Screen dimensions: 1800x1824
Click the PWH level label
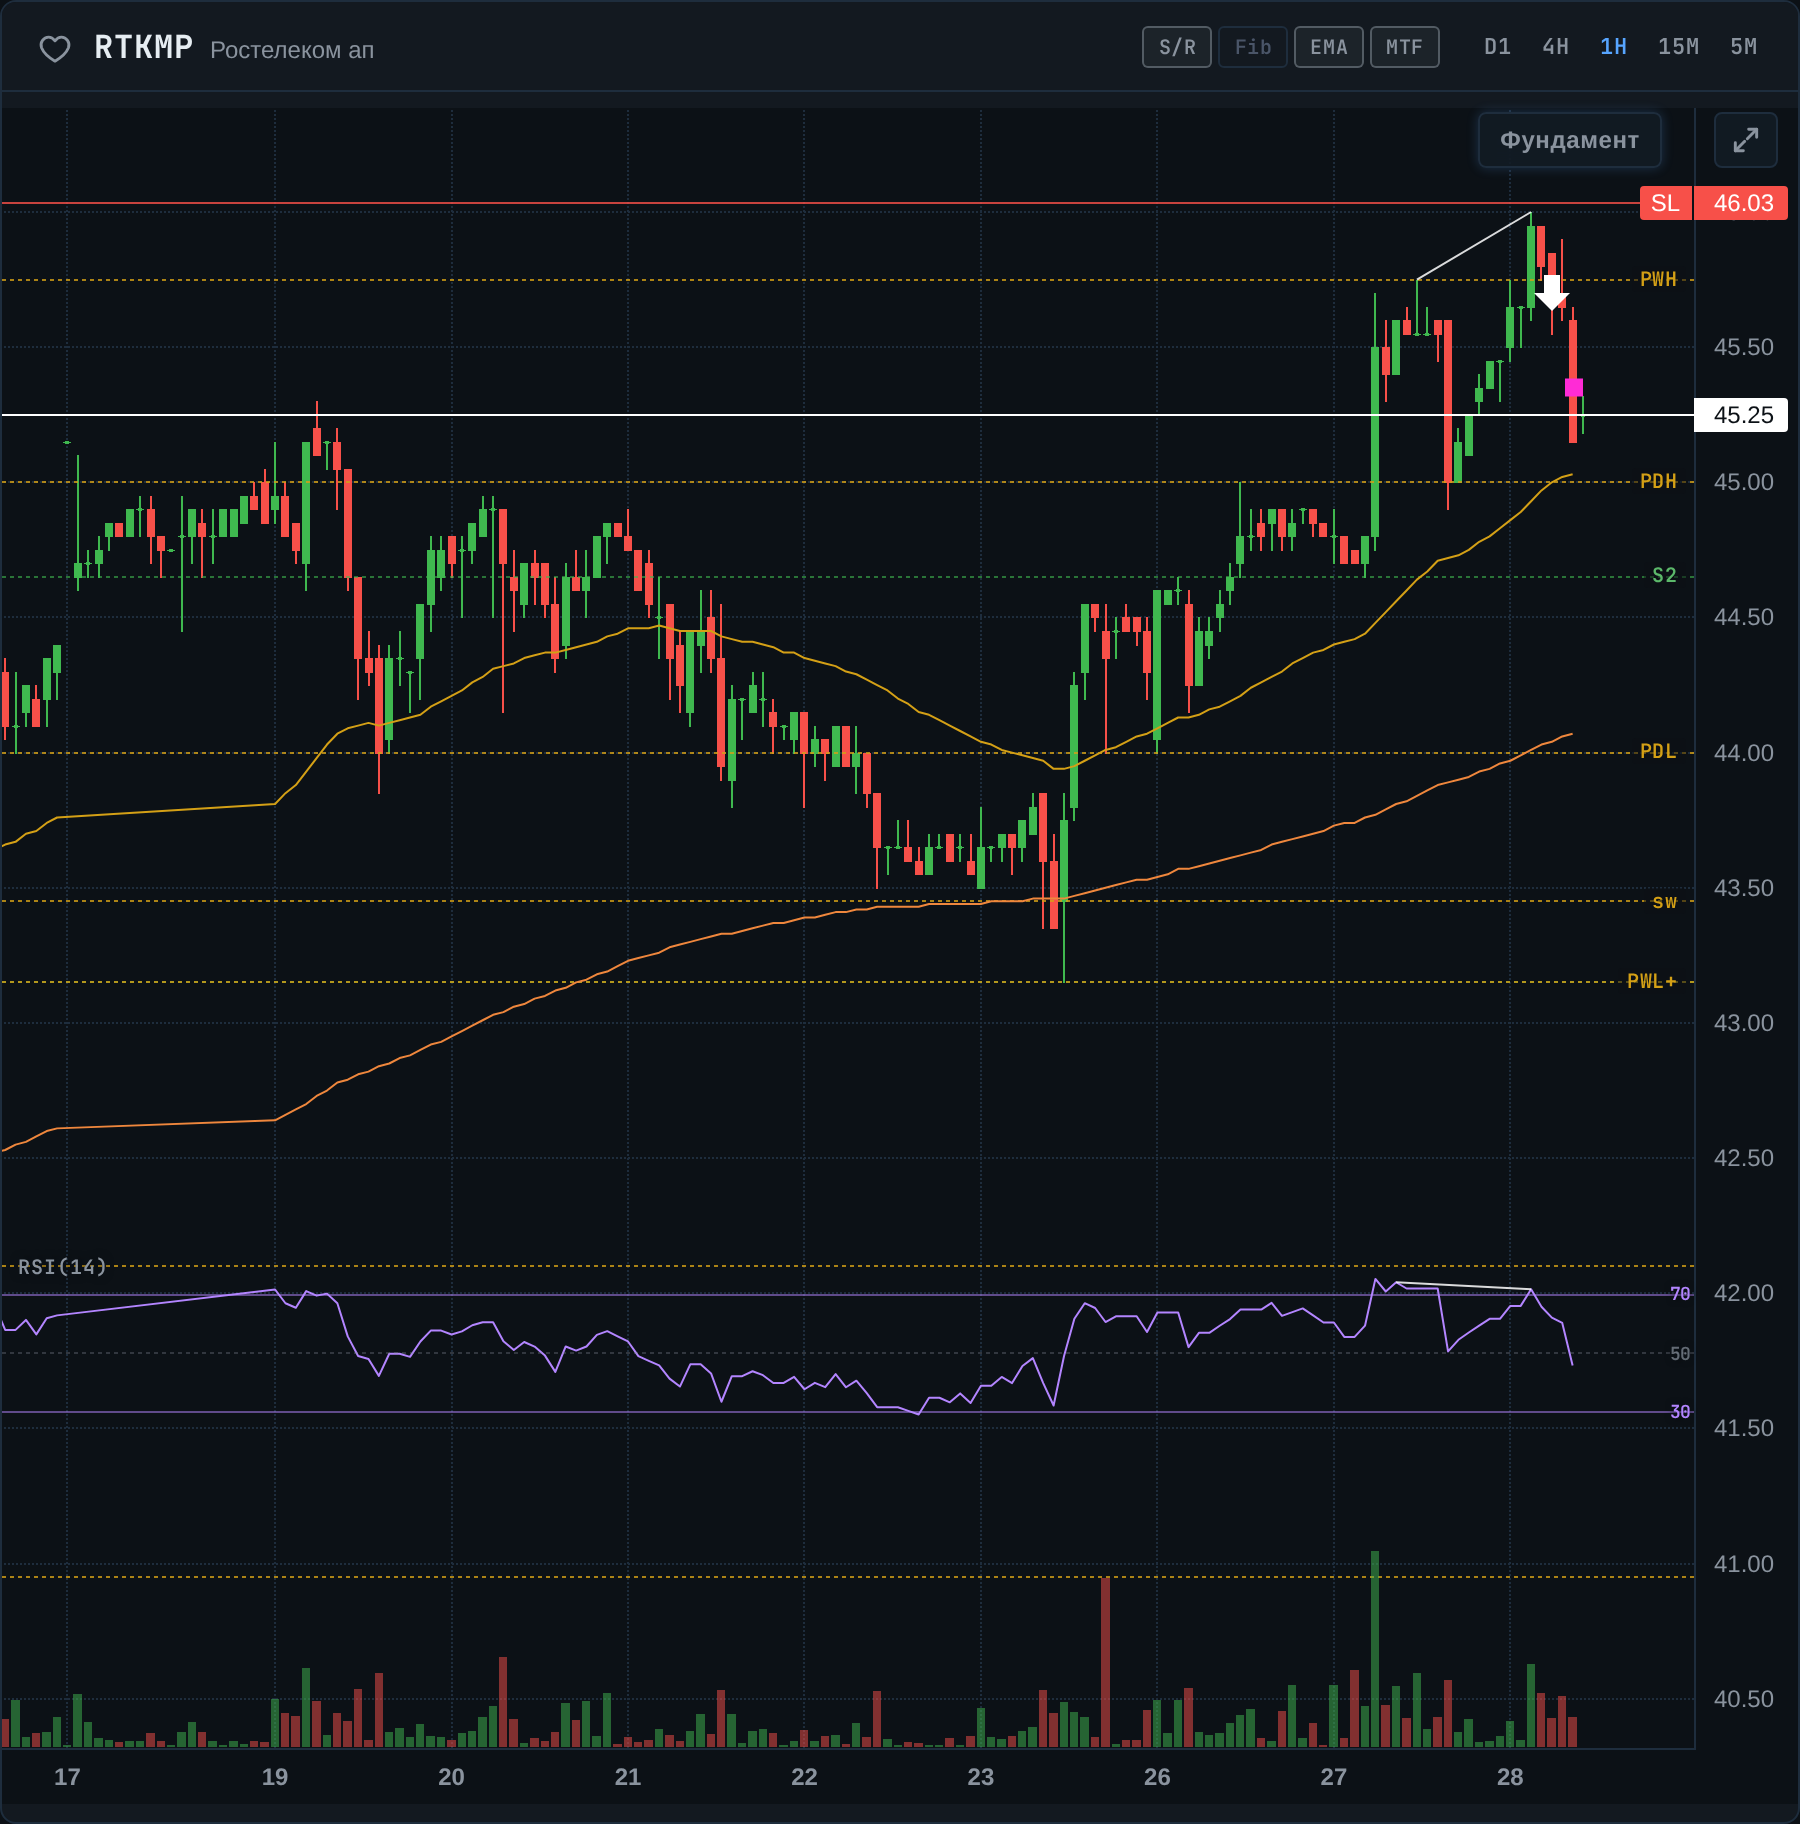(x=1658, y=280)
